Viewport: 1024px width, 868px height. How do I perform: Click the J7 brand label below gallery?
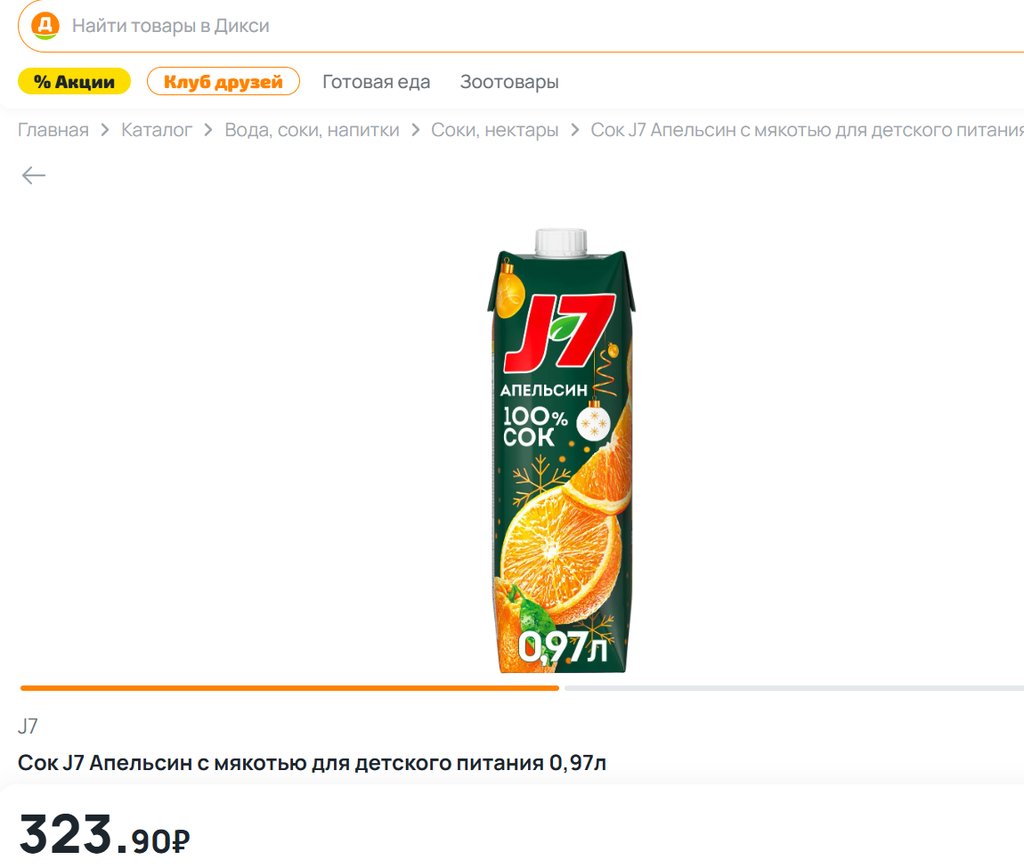coord(28,727)
